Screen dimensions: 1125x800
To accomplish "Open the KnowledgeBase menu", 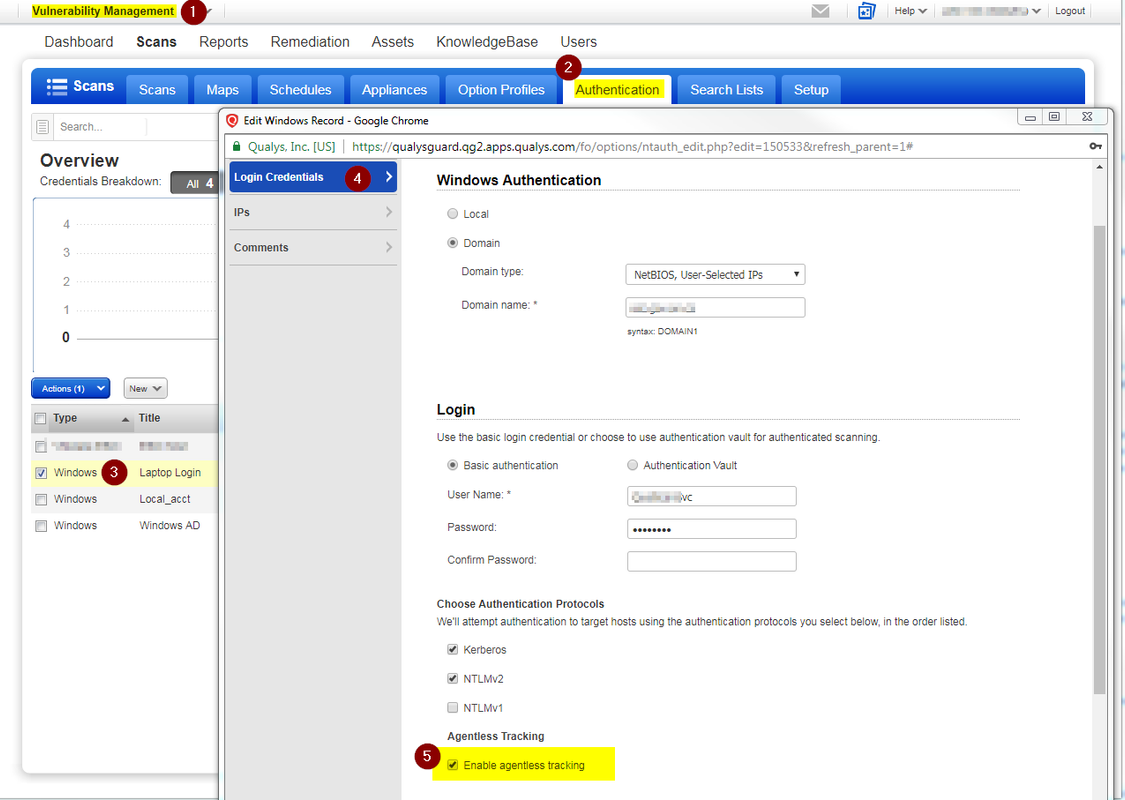I will (x=487, y=42).
